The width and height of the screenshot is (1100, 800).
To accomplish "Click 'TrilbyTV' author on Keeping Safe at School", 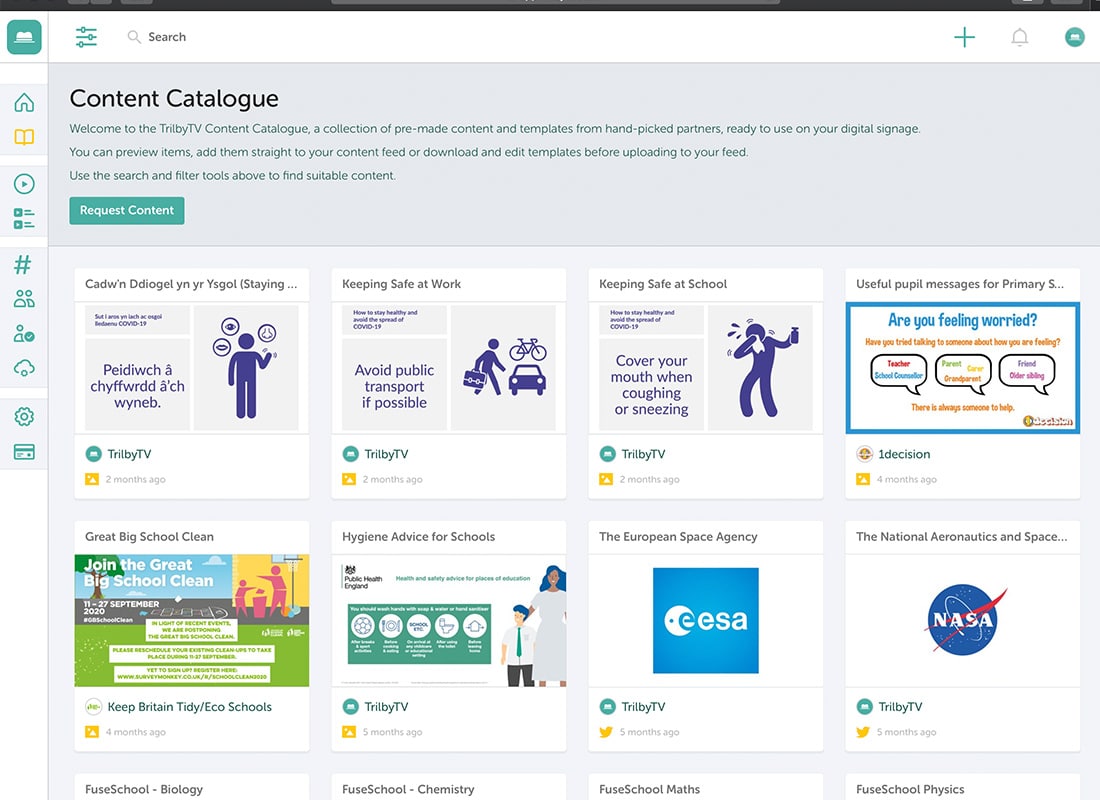I will (x=643, y=454).
